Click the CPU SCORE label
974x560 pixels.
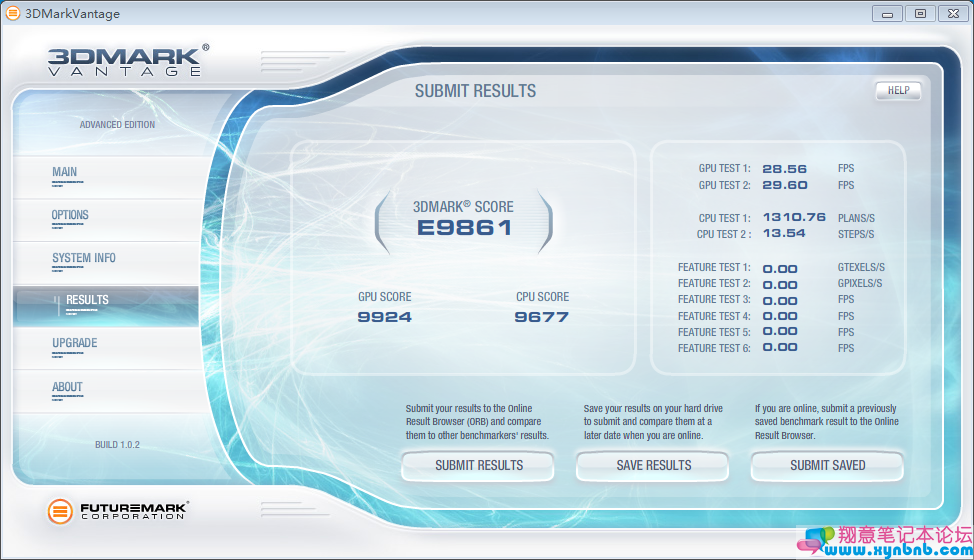point(542,297)
